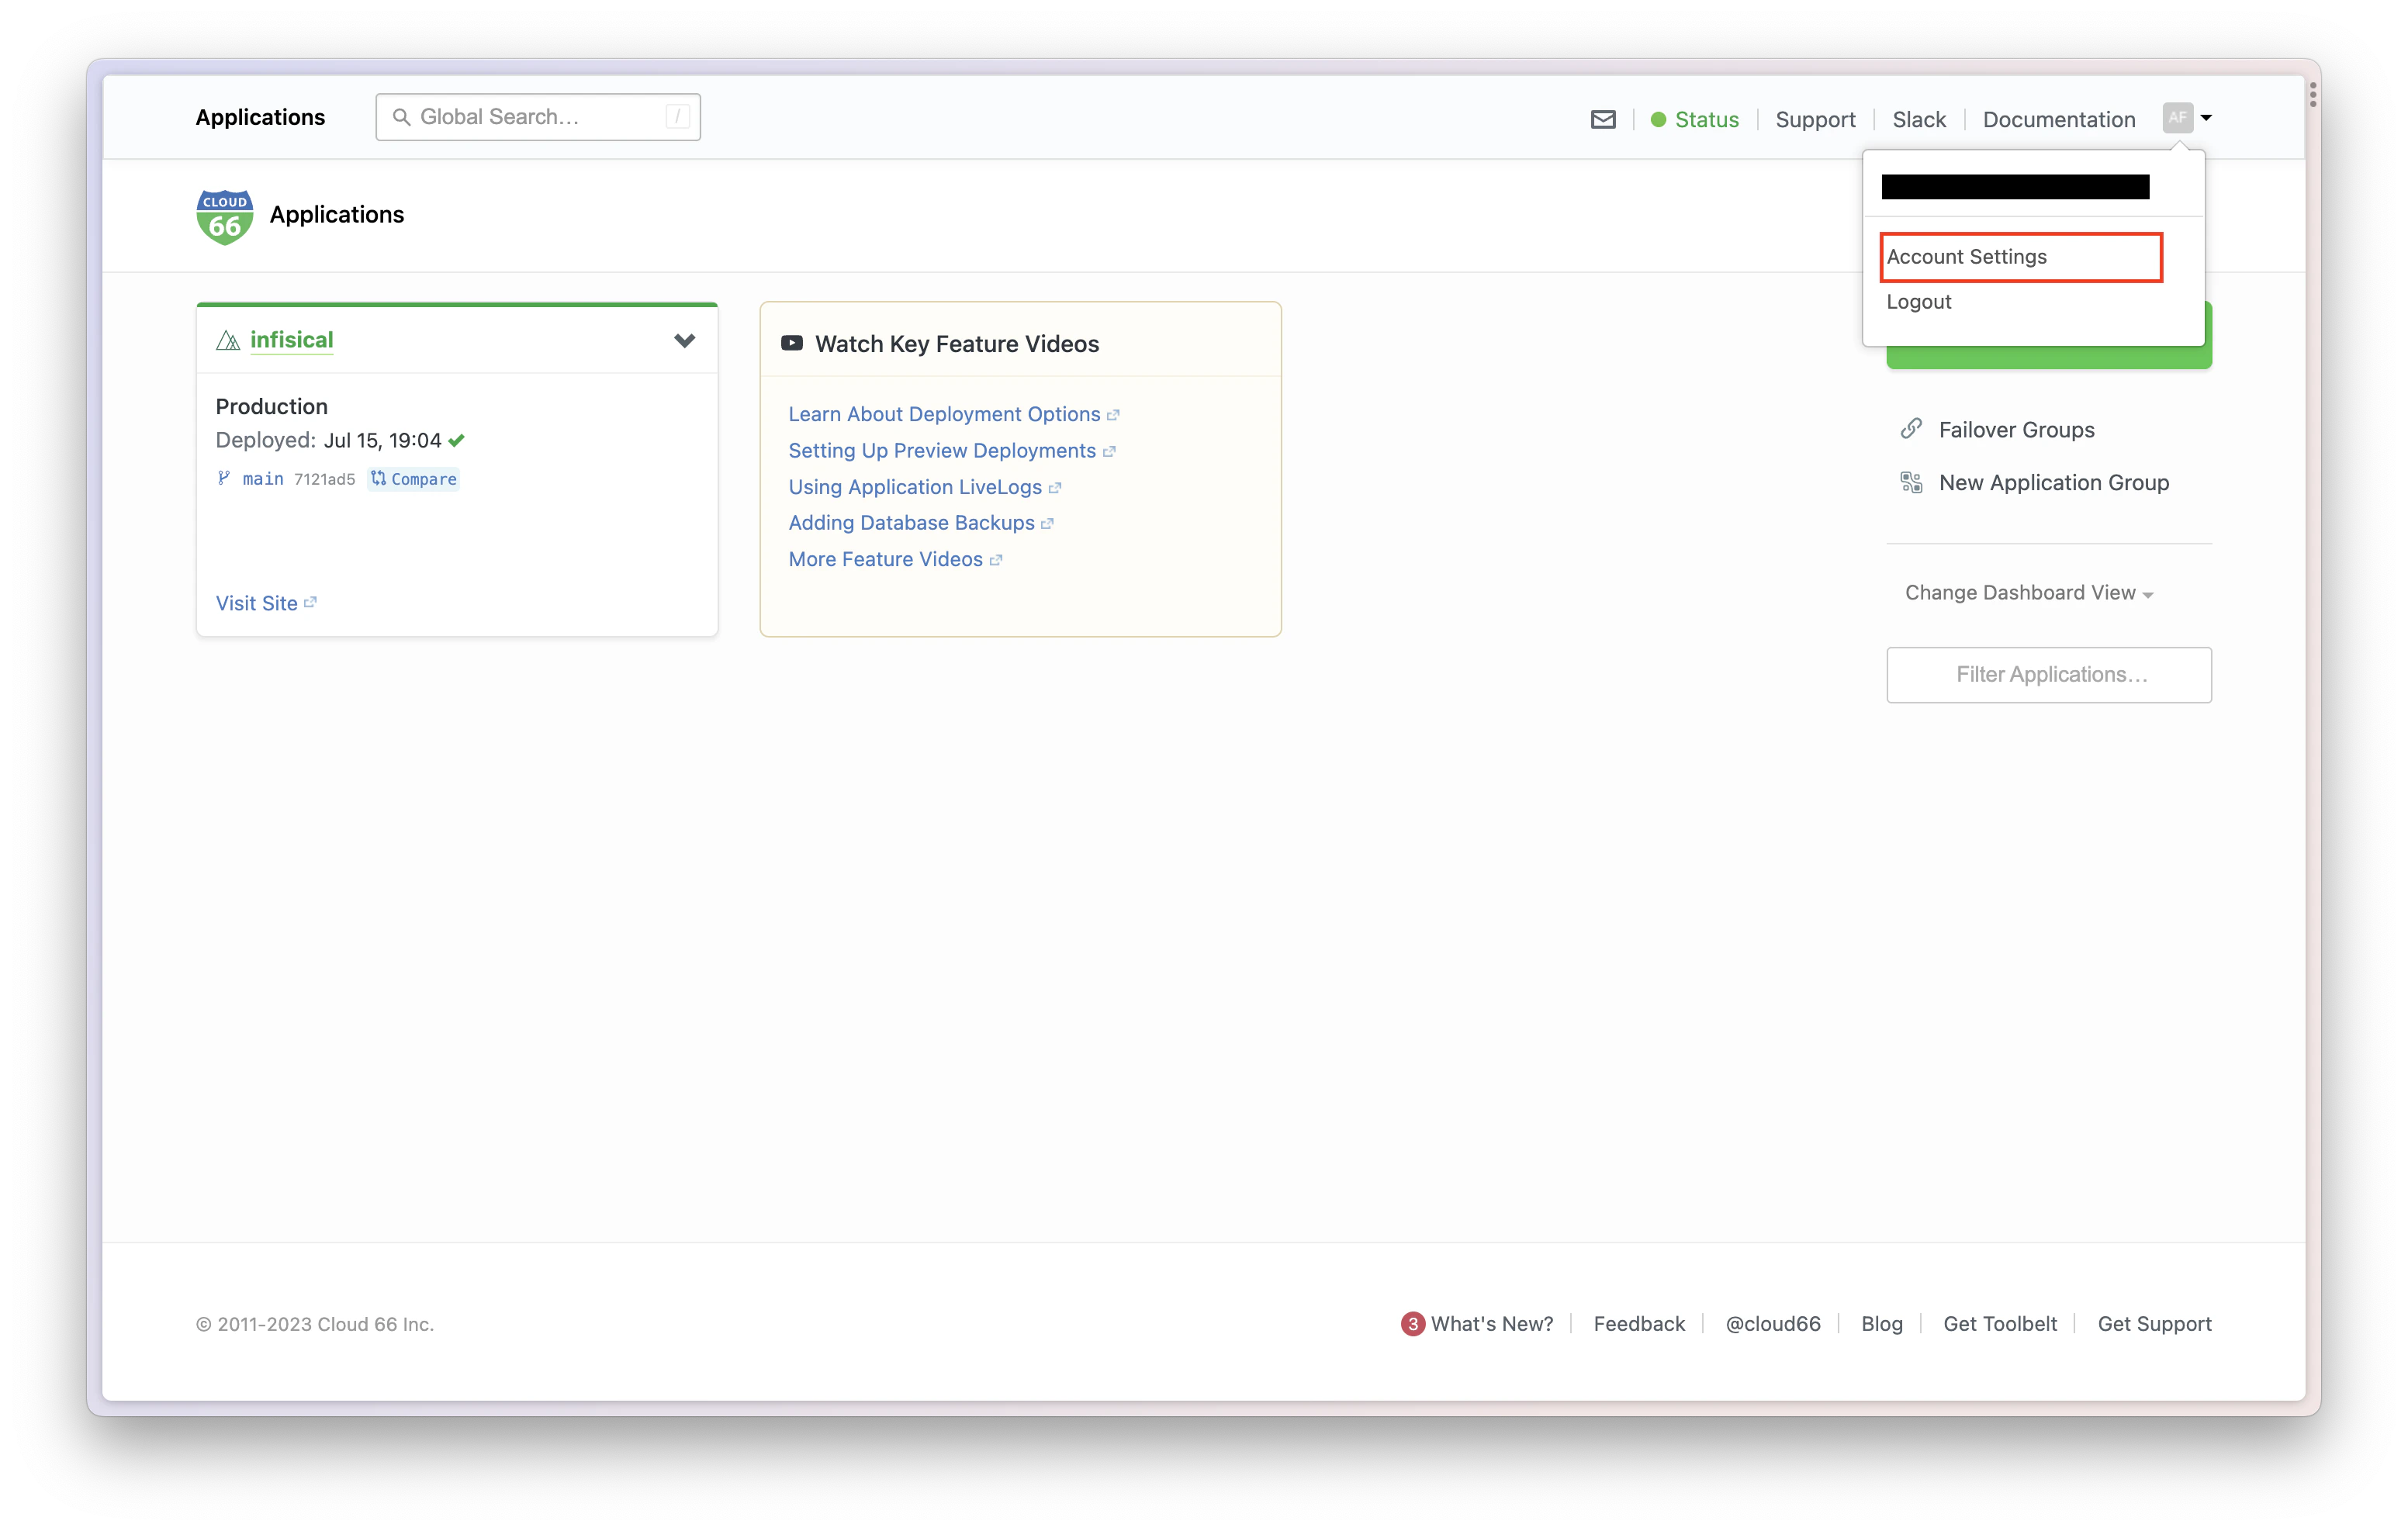Open the infisical application link
Screen dimensions: 2408x1531
click(291, 340)
